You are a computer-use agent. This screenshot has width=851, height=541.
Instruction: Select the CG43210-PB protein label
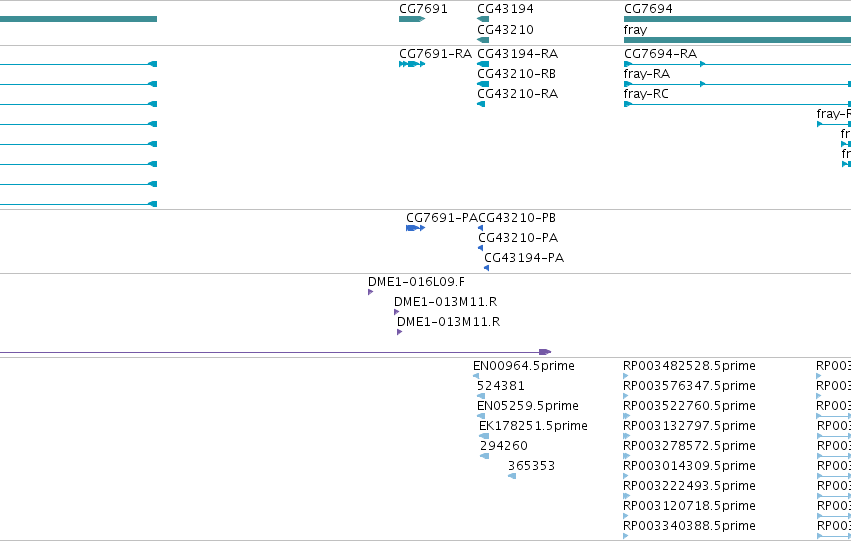point(517,218)
